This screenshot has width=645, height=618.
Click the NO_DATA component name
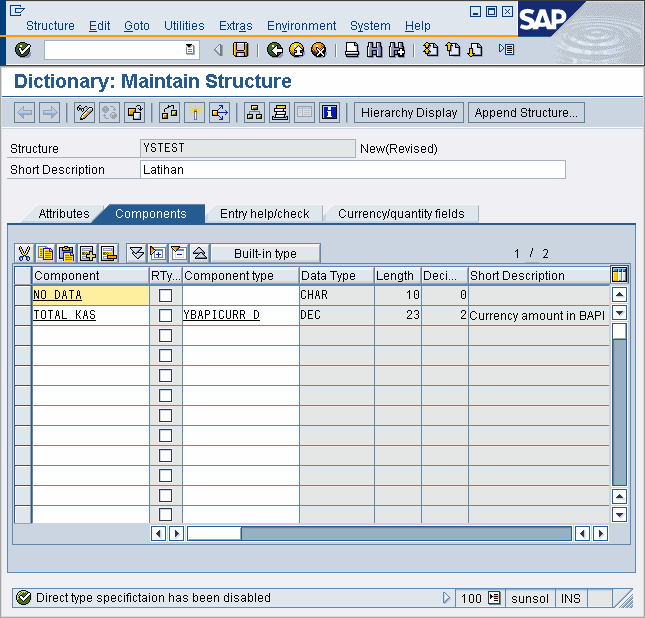(x=58, y=295)
